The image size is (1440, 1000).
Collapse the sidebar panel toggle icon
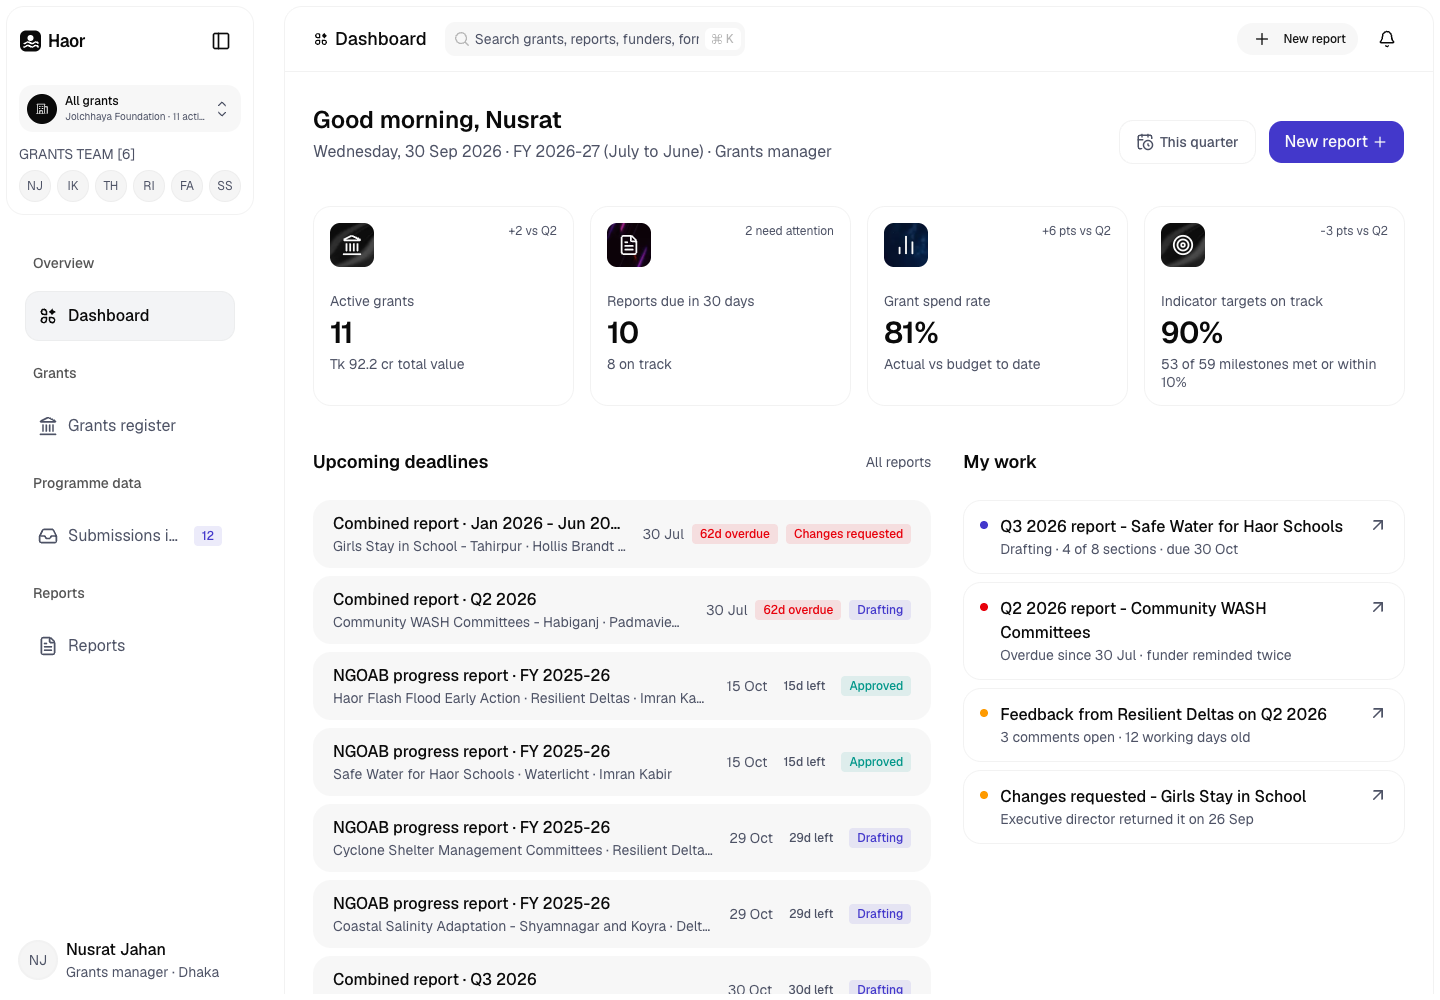(x=221, y=41)
